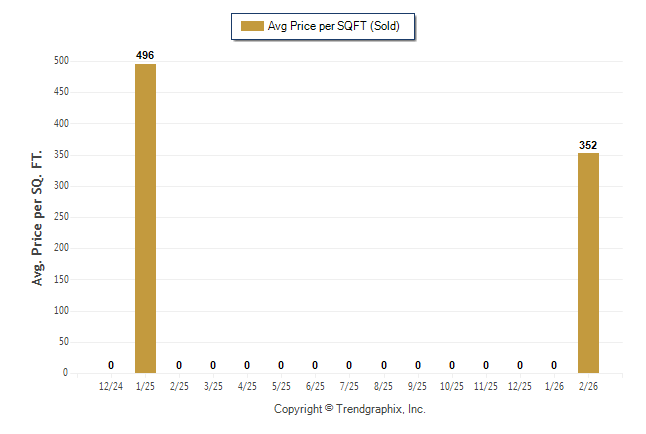646x434 pixels.
Task: Click the Copyright Trendgraphix, Inc. text
Action: [350, 409]
